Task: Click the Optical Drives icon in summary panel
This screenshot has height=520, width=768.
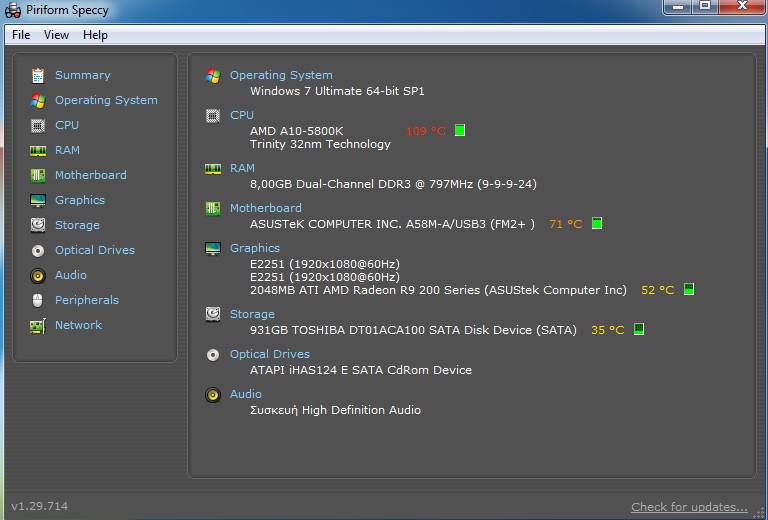Action: (213, 355)
